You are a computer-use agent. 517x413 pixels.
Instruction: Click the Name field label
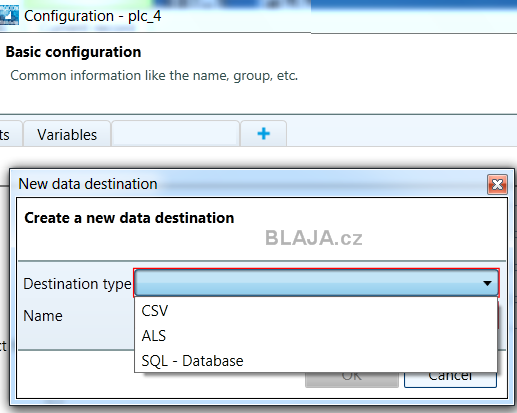[43, 316]
